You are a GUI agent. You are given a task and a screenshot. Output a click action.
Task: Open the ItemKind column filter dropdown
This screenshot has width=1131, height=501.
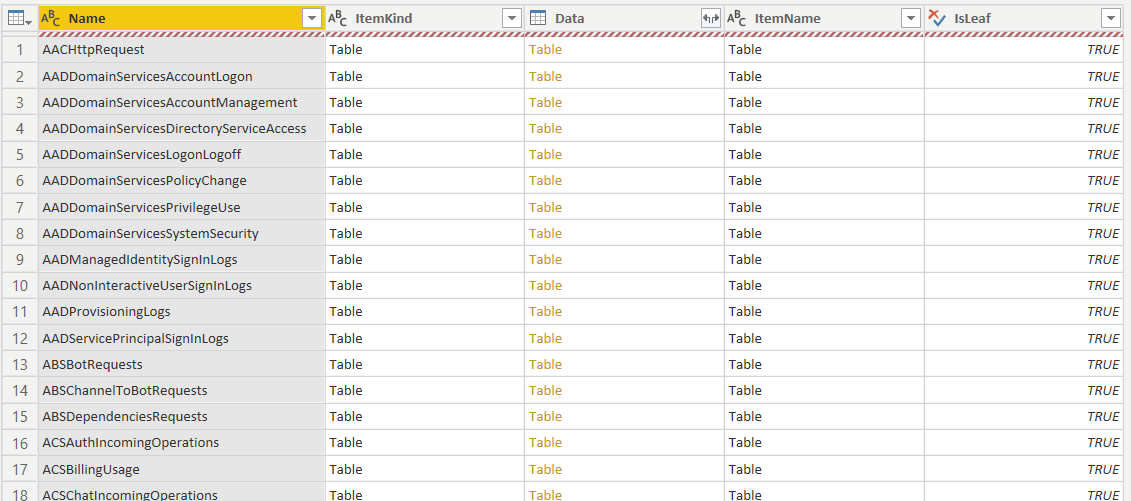point(511,19)
